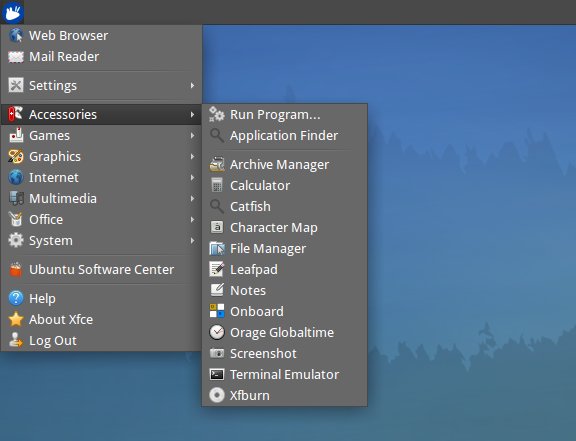Select the Archive Manager label
Image resolution: width=576 pixels, height=441 pixels.
(279, 165)
